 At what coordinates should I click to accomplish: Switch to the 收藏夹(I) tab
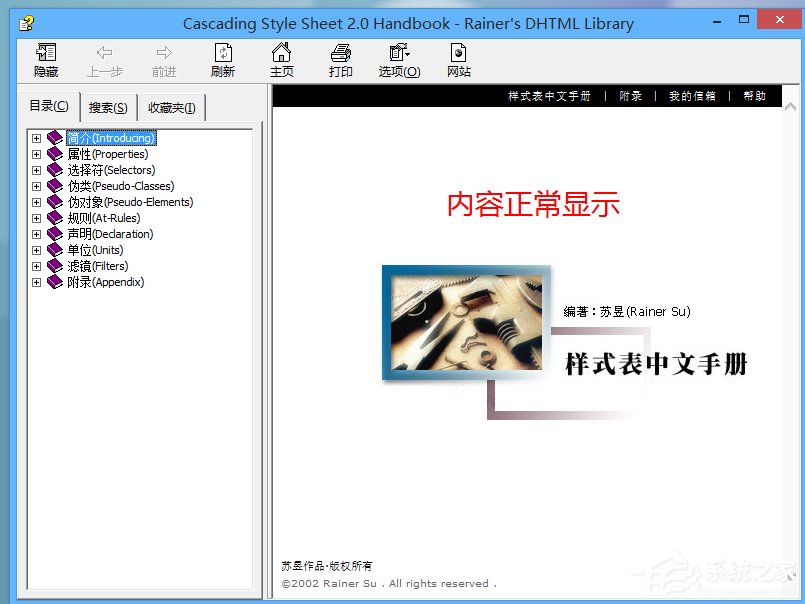coord(172,107)
